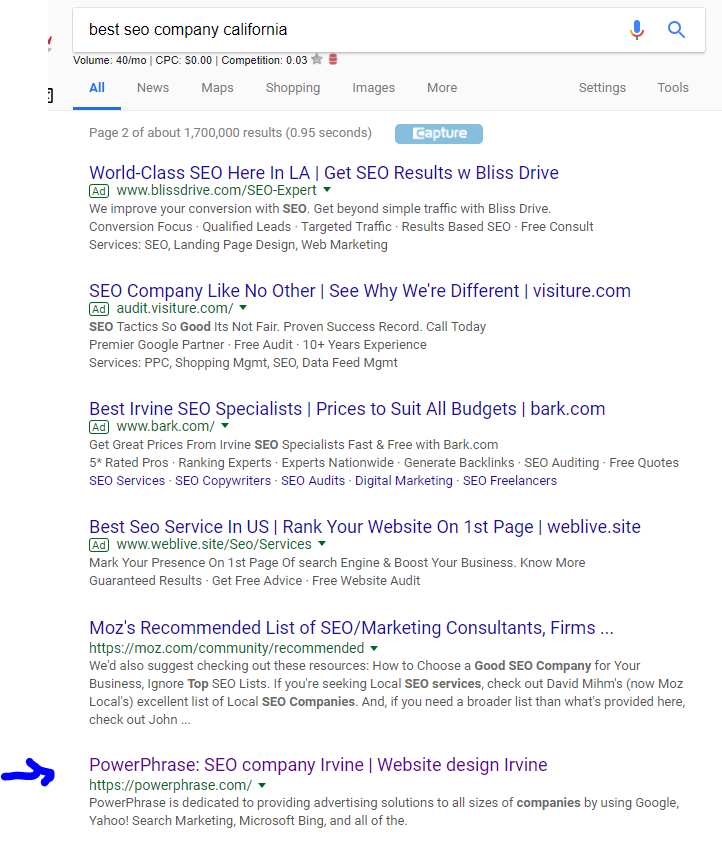
Task: Star the keyword next to Competition
Action: coord(317,59)
